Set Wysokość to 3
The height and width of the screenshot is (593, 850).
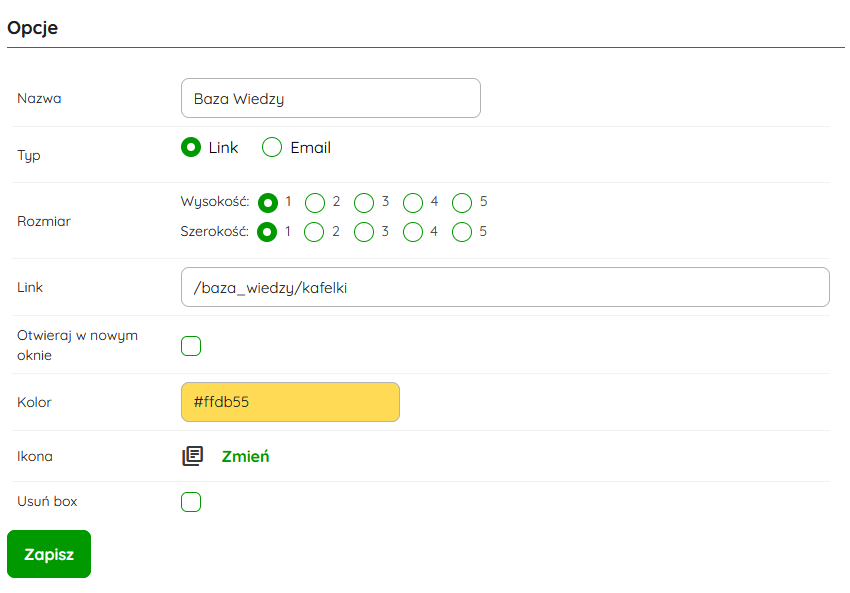click(364, 203)
